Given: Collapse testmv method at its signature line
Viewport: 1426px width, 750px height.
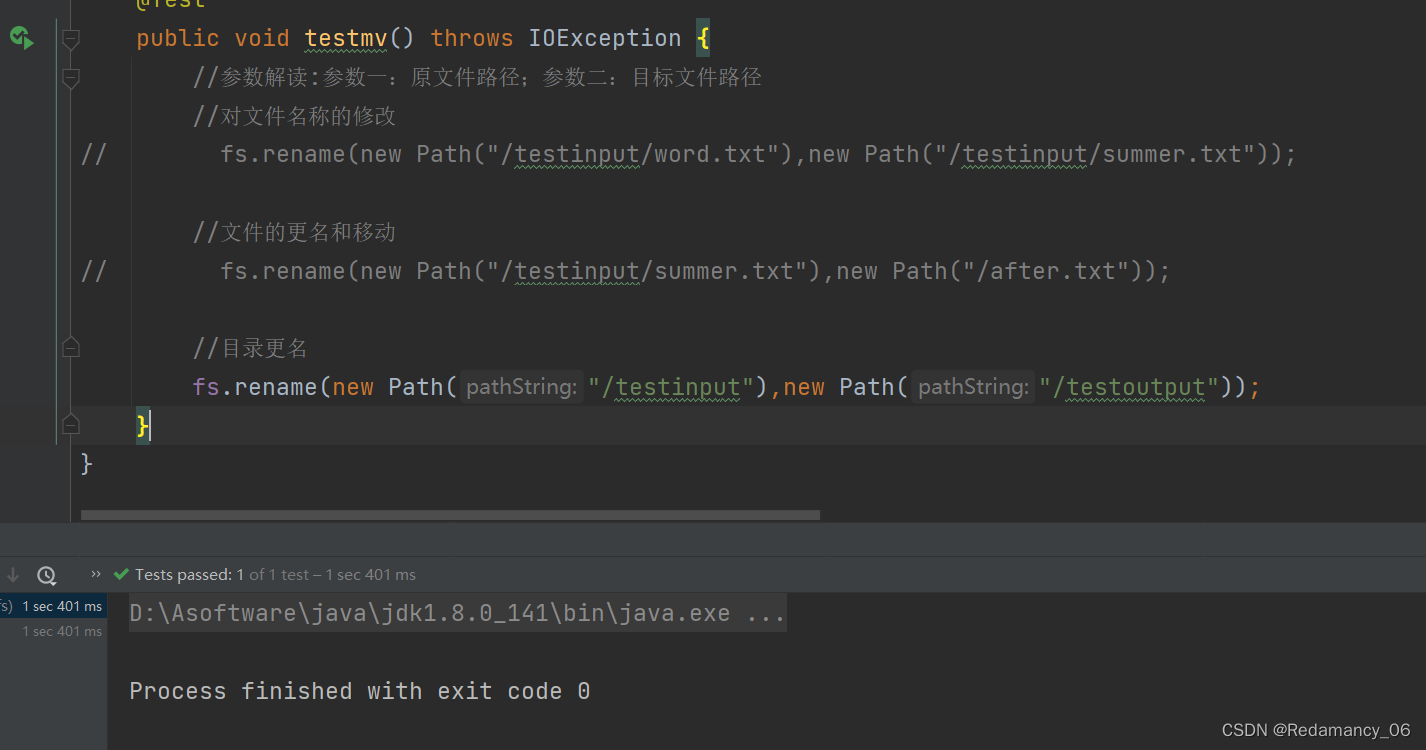Looking at the screenshot, I should [70, 39].
